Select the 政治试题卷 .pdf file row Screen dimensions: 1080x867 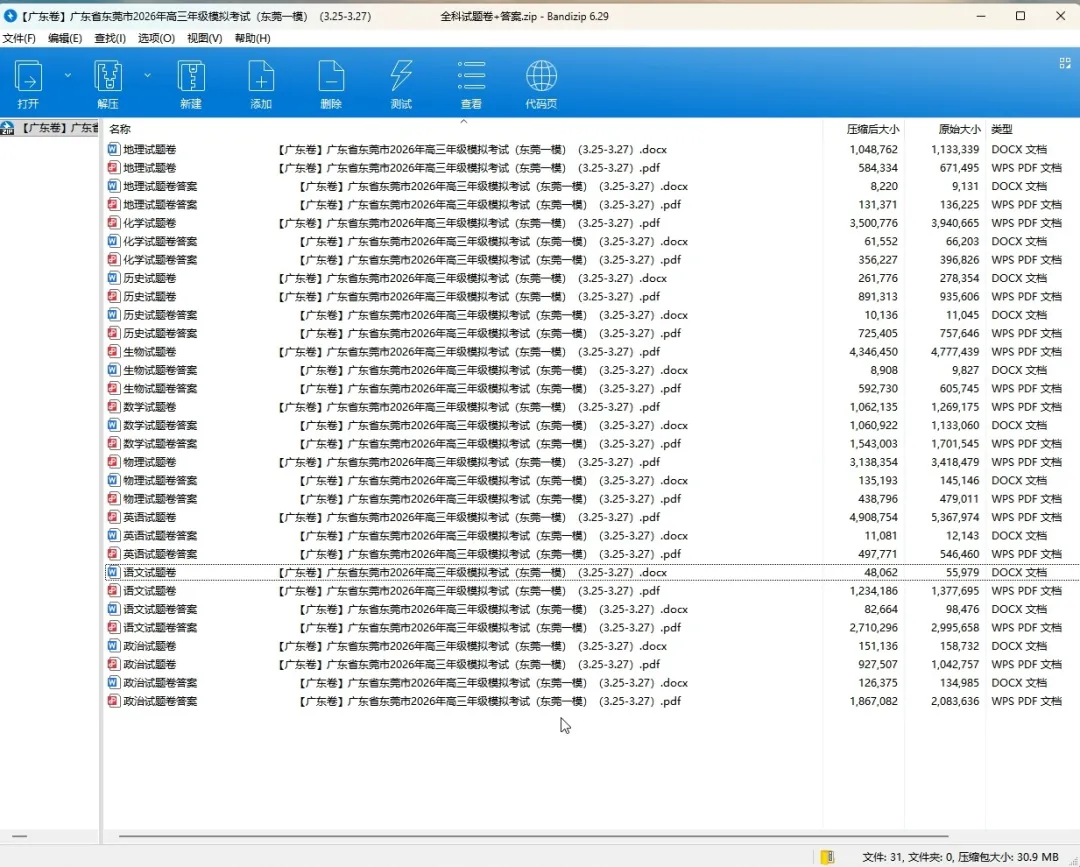pyautogui.click(x=592, y=664)
